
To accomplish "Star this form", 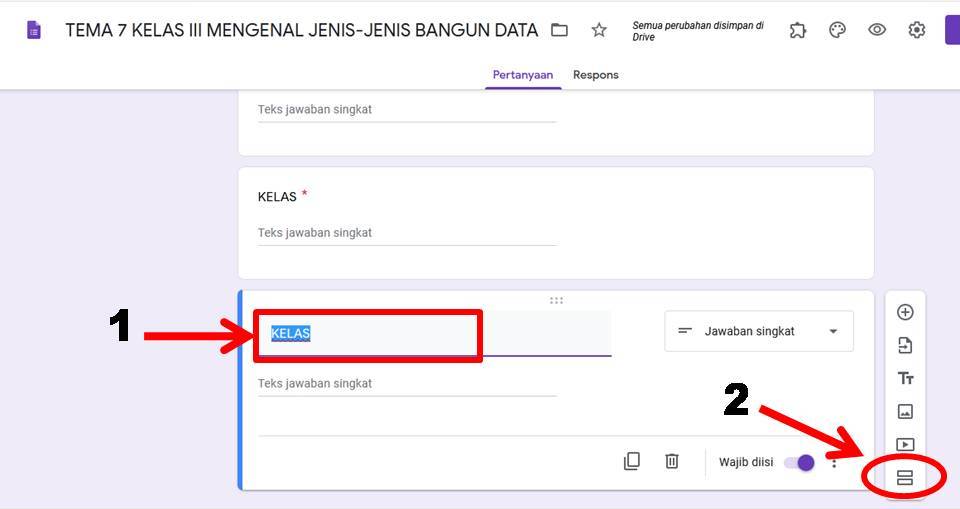I will click(599, 29).
